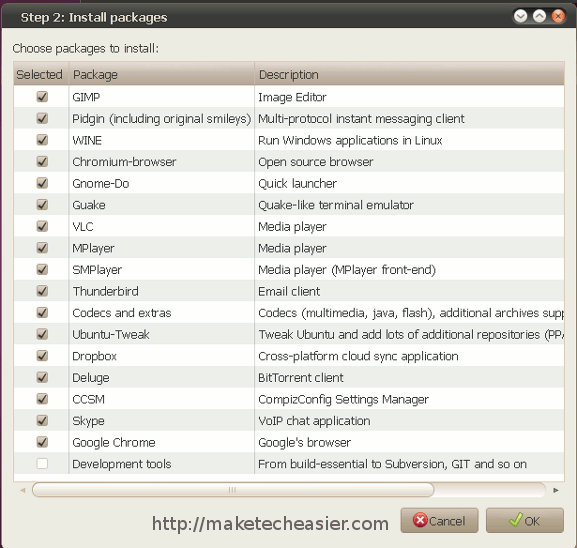The width and height of the screenshot is (577, 548).
Task: Disable the Google Chrome checkbox
Action: (42, 442)
